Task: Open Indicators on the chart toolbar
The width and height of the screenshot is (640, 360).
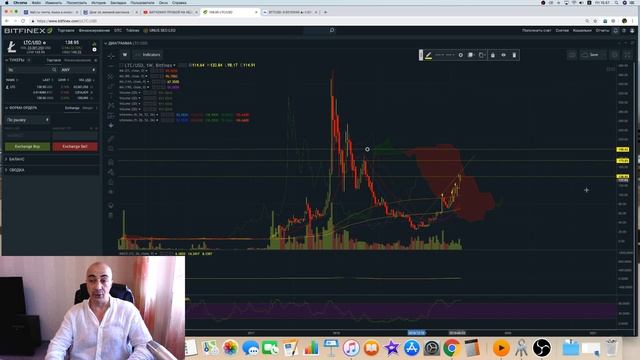Action: [148, 55]
